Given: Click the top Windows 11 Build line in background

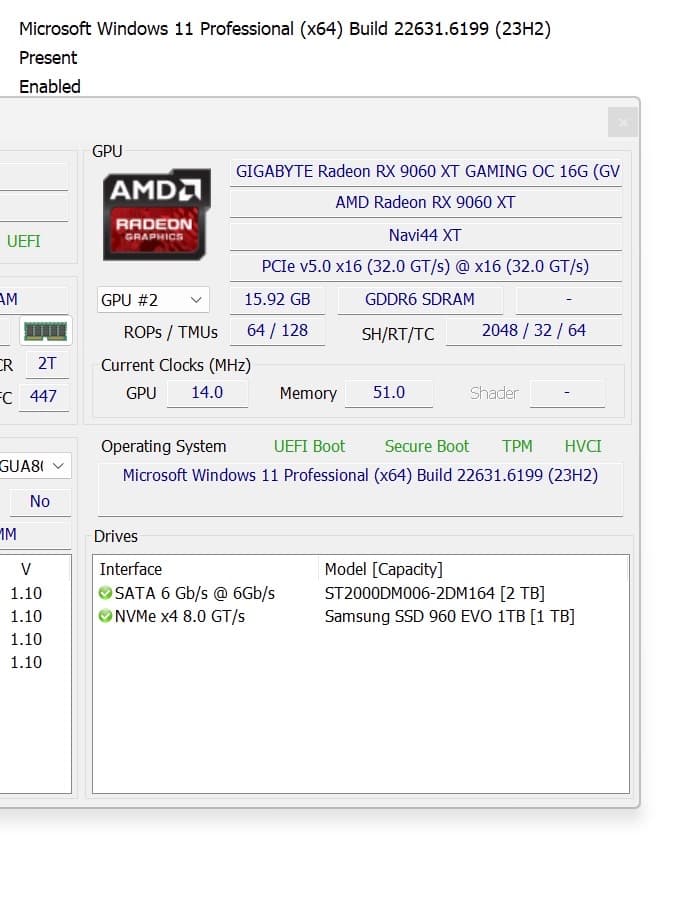Looking at the screenshot, I should coord(284,29).
